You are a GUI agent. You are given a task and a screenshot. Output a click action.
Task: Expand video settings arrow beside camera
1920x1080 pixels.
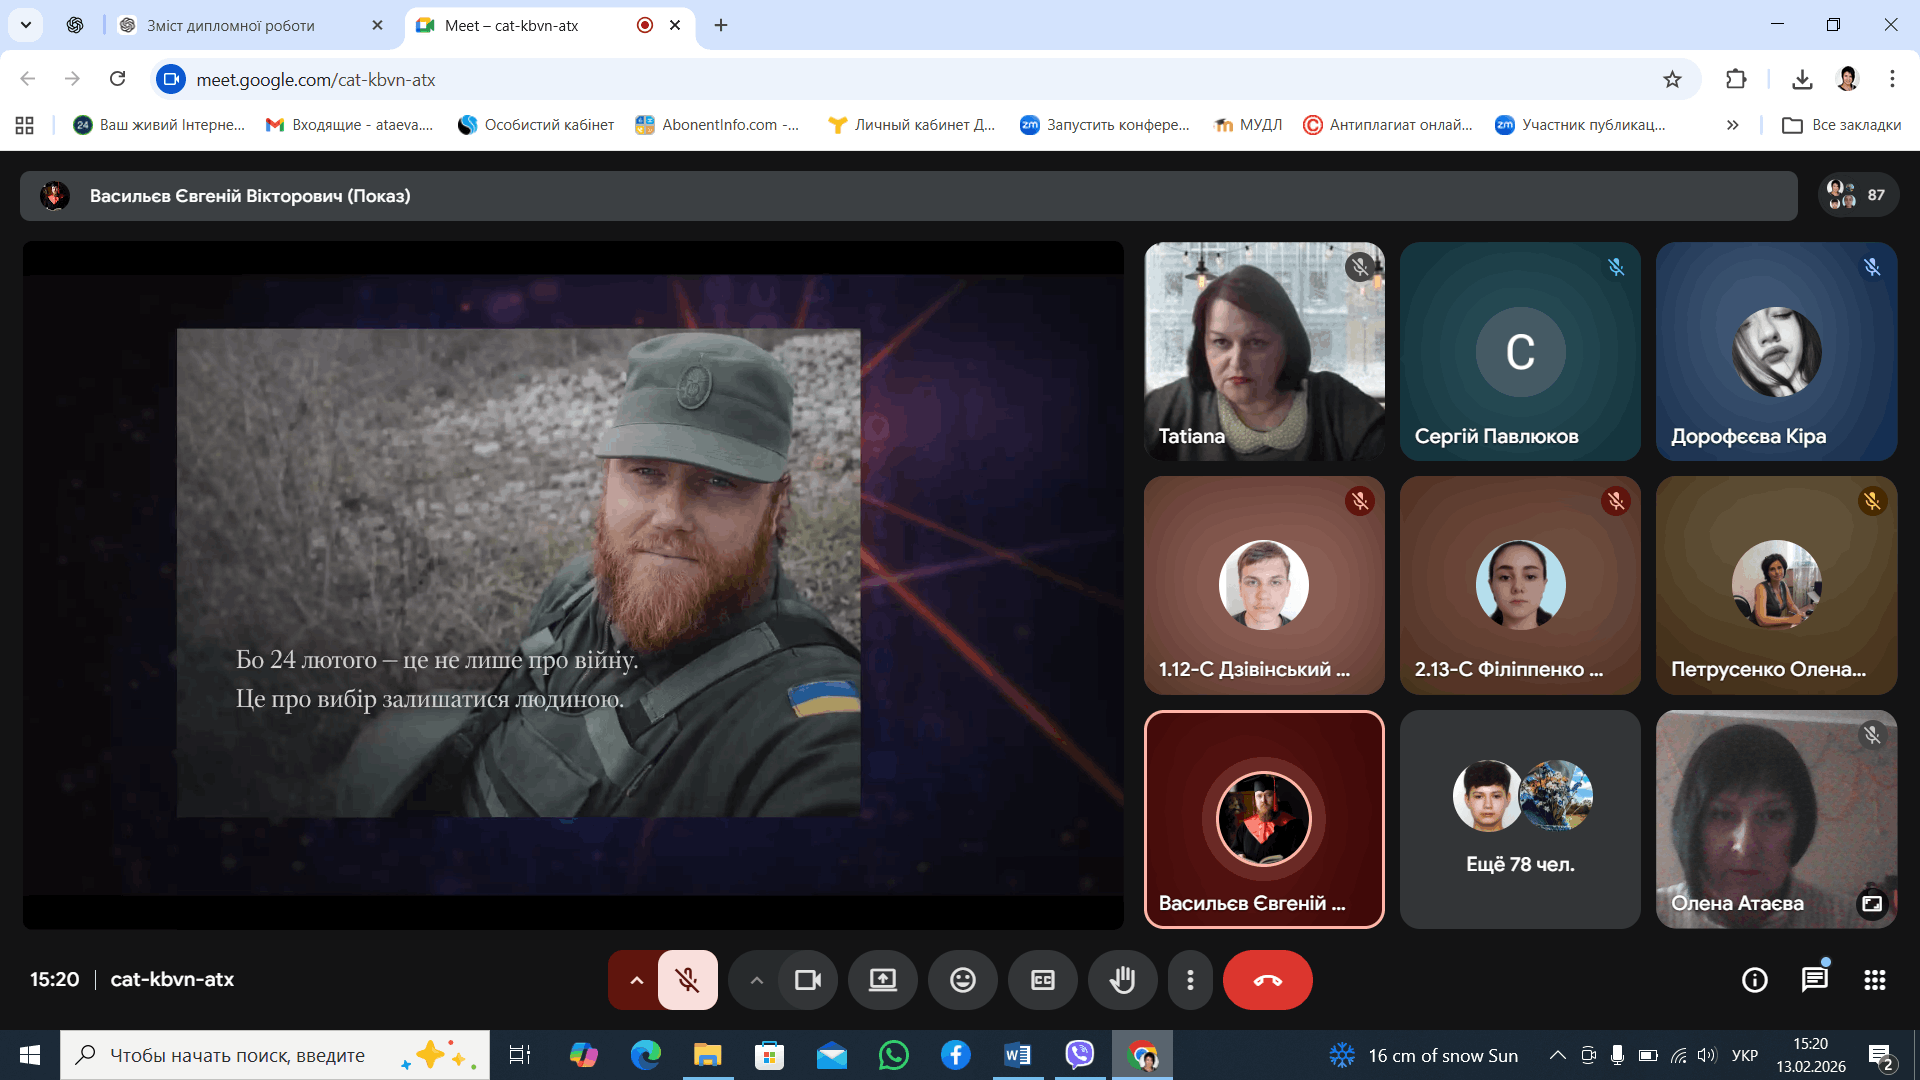pyautogui.click(x=757, y=980)
